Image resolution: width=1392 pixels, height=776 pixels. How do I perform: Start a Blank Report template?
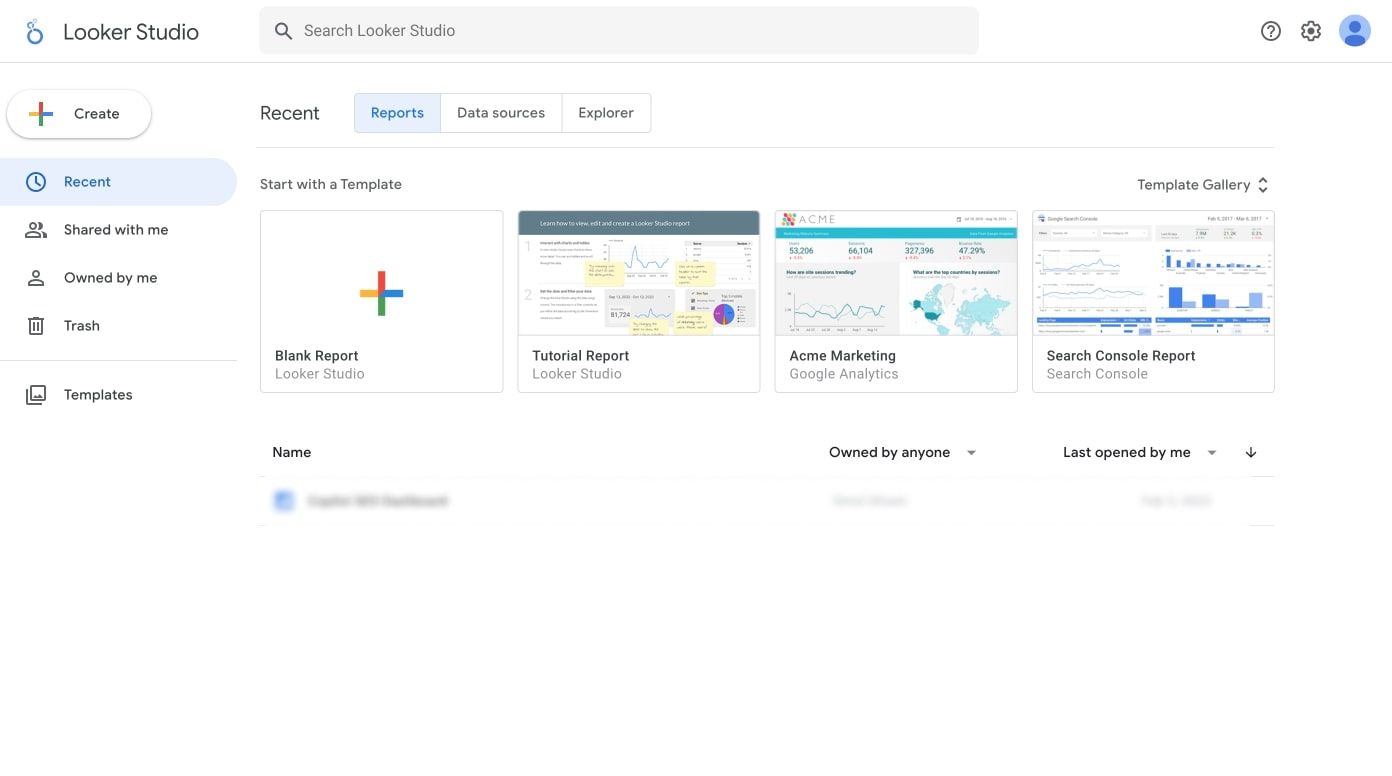(x=381, y=294)
